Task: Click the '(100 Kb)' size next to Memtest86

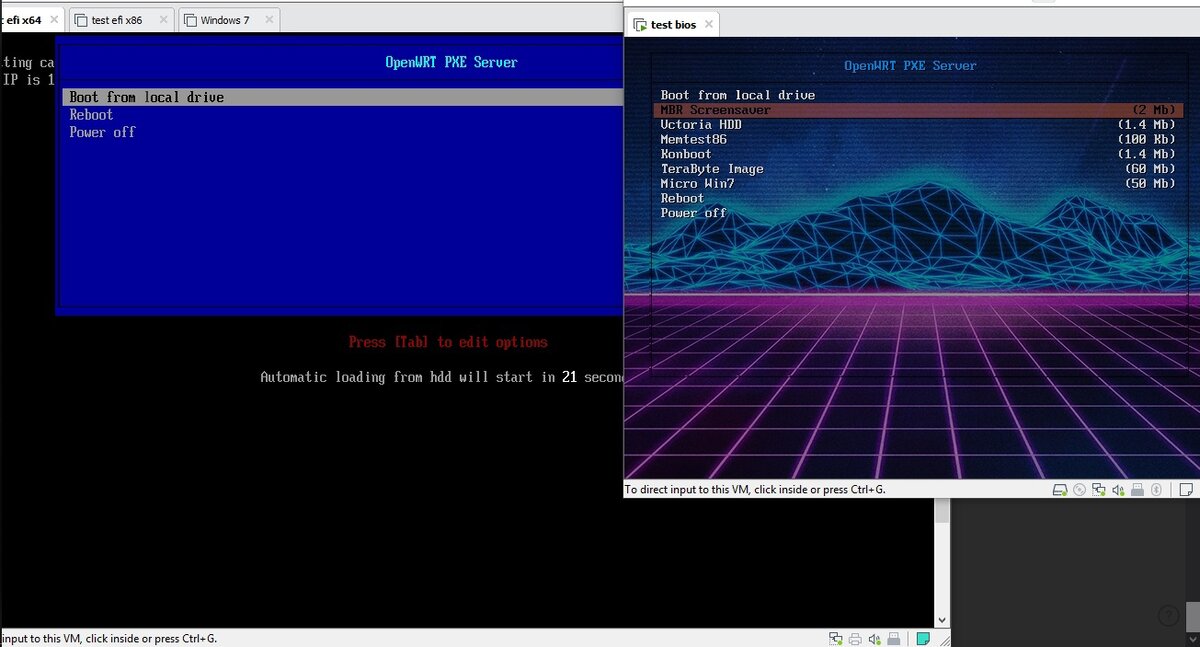Action: [1146, 139]
